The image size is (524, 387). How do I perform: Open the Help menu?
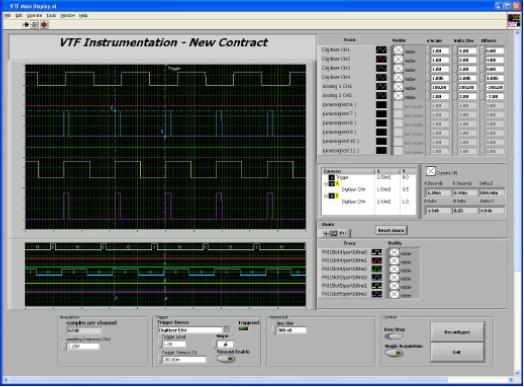coord(83,15)
